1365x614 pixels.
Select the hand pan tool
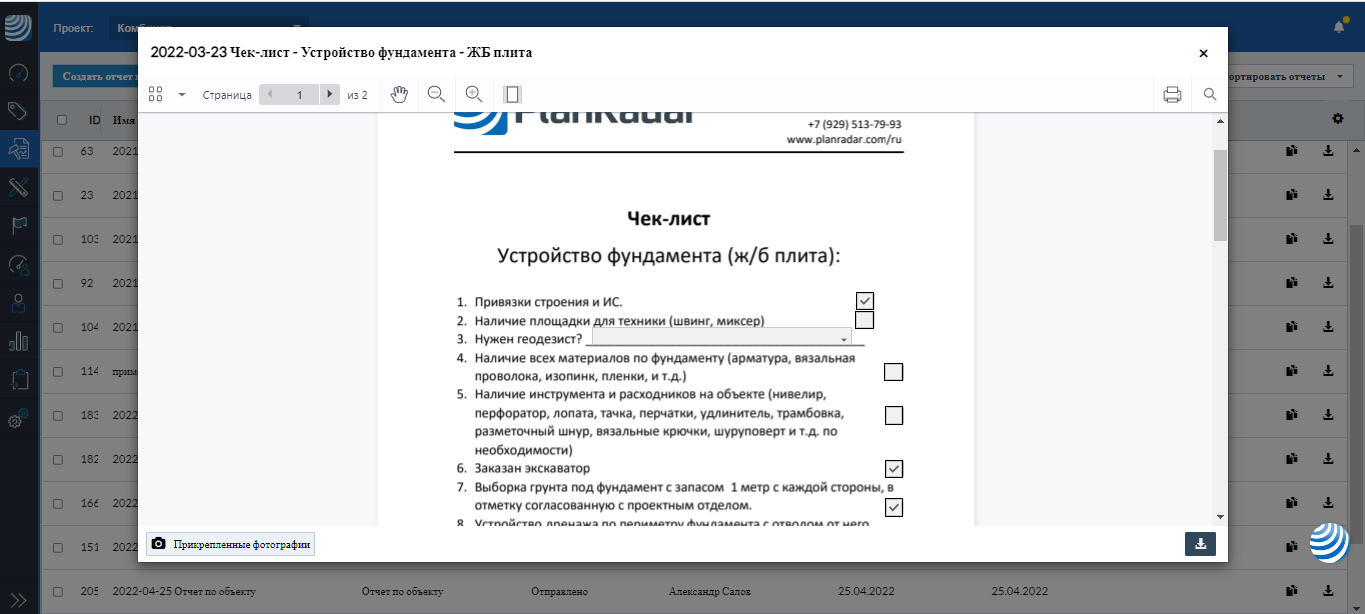coord(399,94)
